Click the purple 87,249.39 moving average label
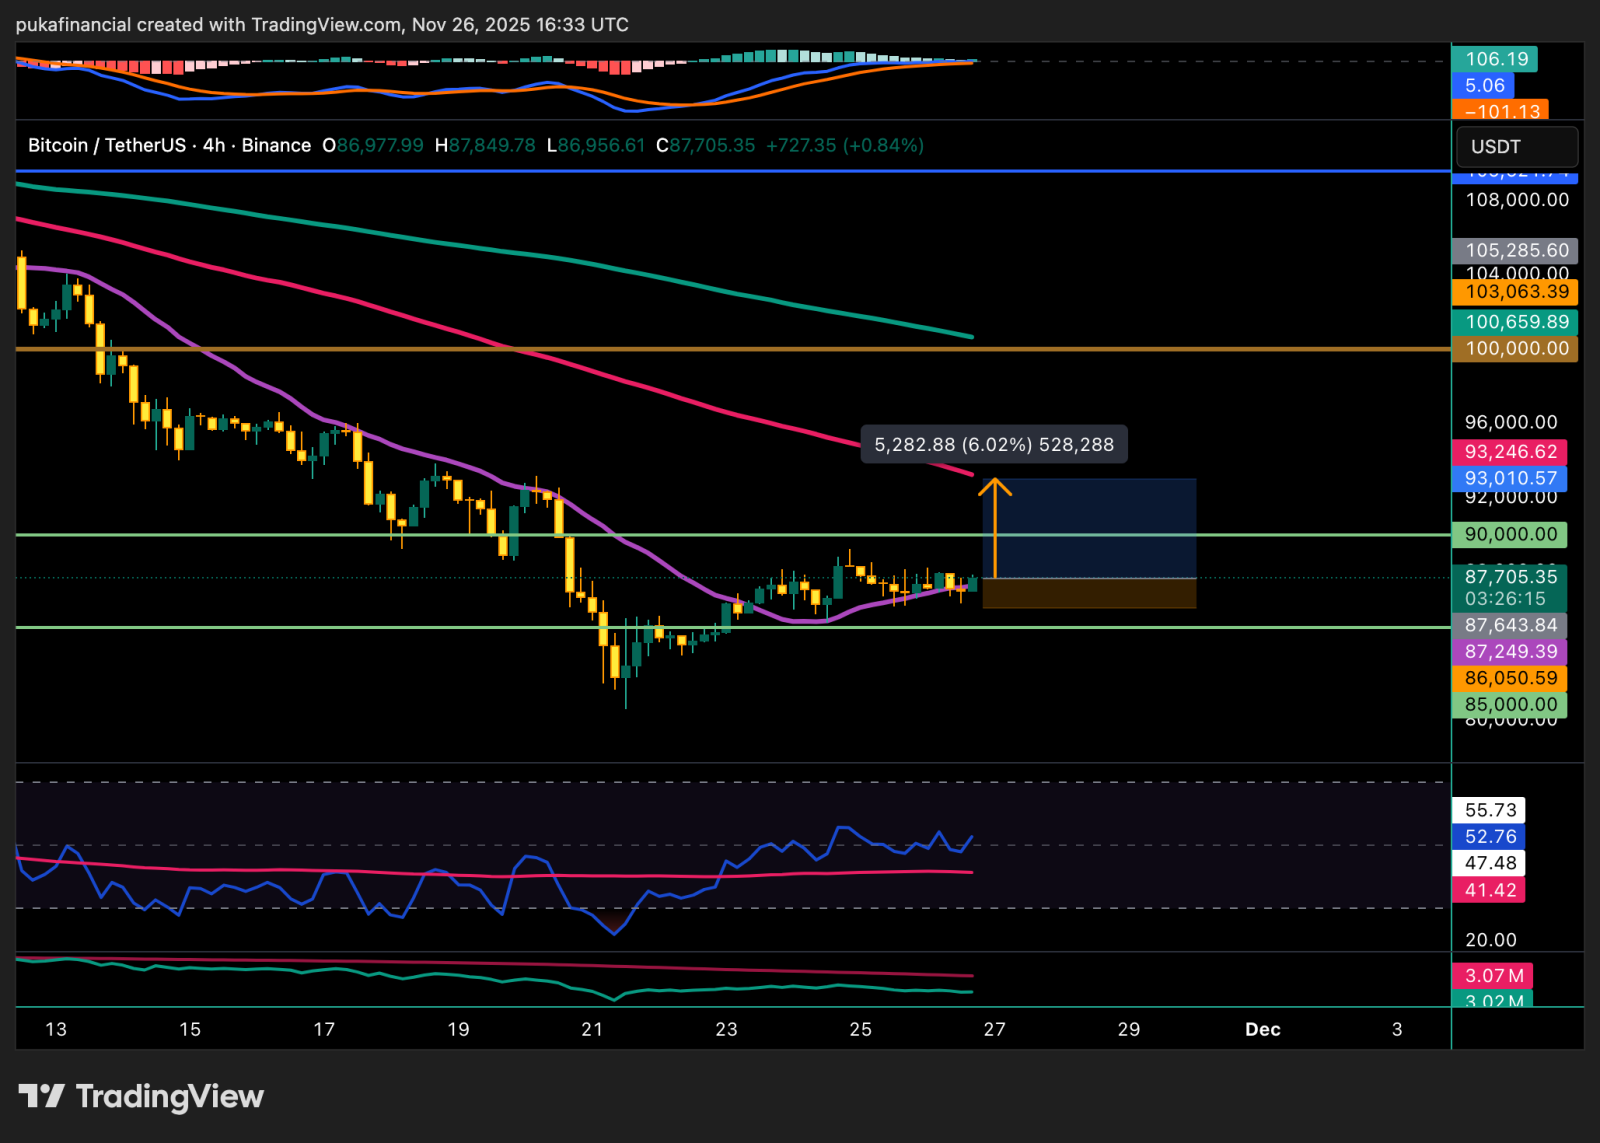Screen dimensions: 1600x1143 pyautogui.click(x=1510, y=652)
